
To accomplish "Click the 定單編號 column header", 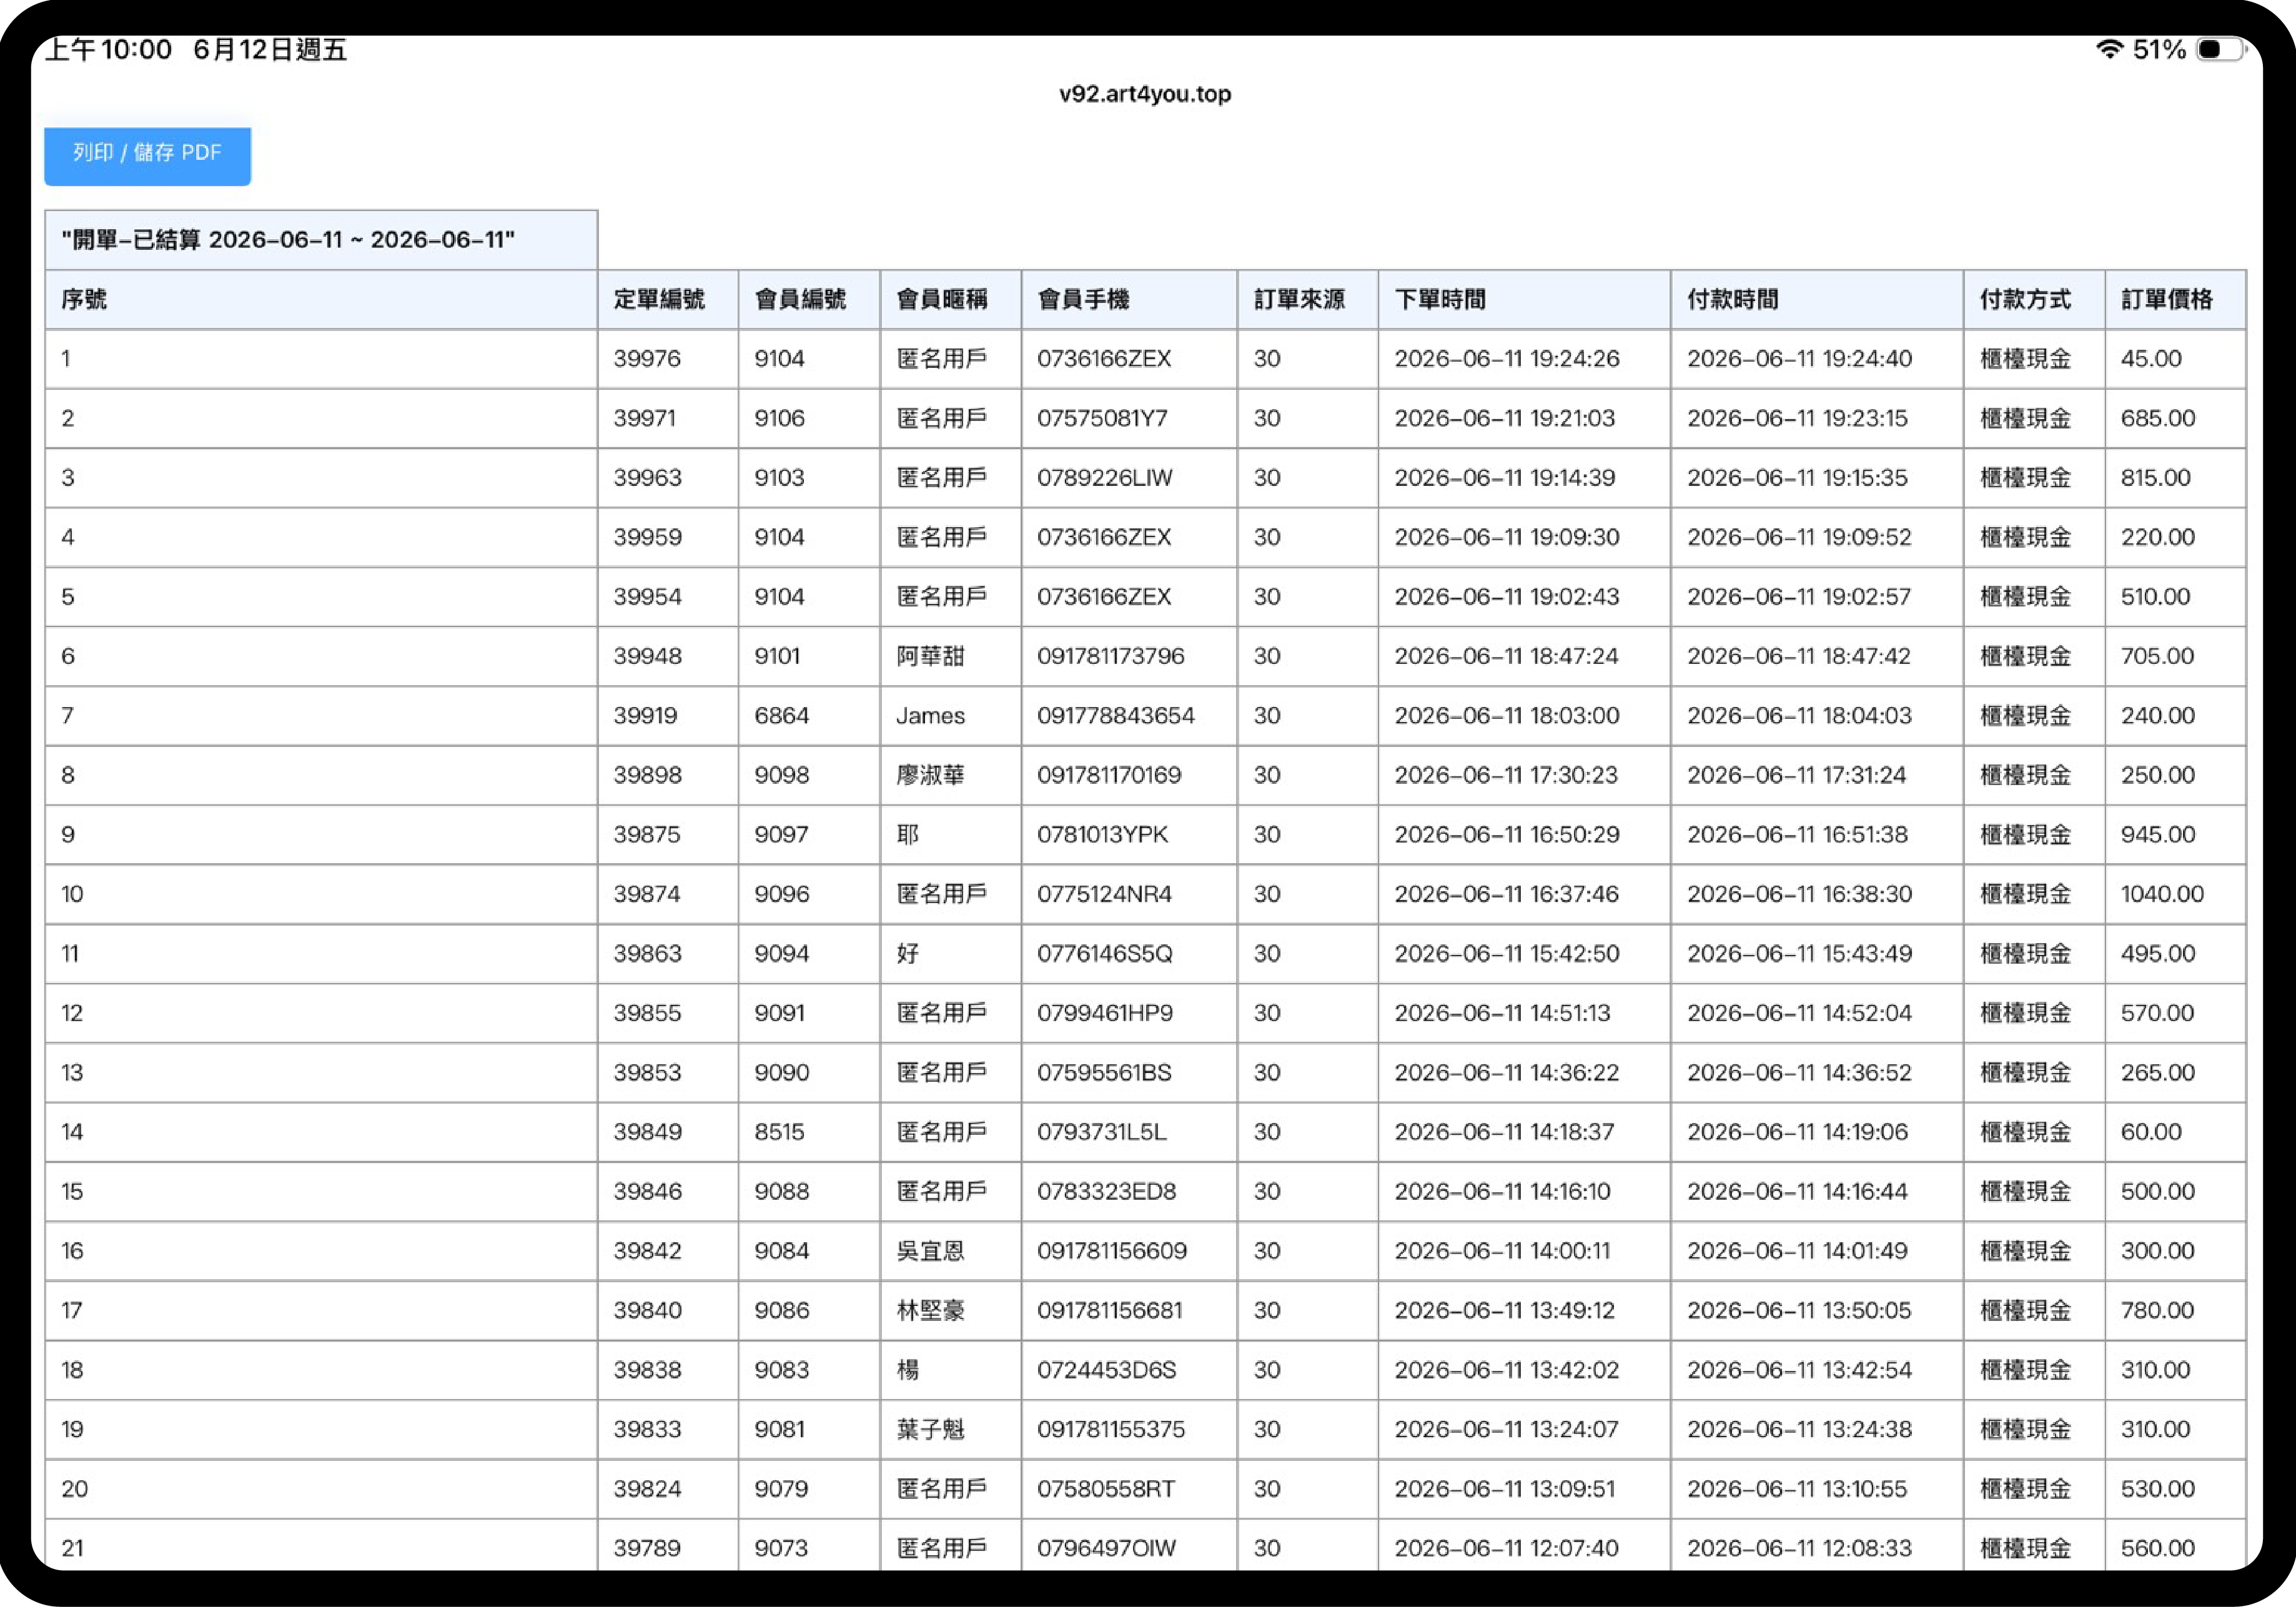I will [x=668, y=299].
